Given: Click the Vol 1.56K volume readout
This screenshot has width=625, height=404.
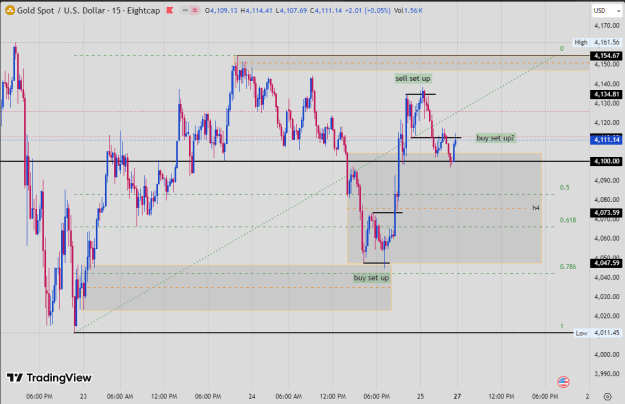Looking at the screenshot, I should tap(408, 11).
